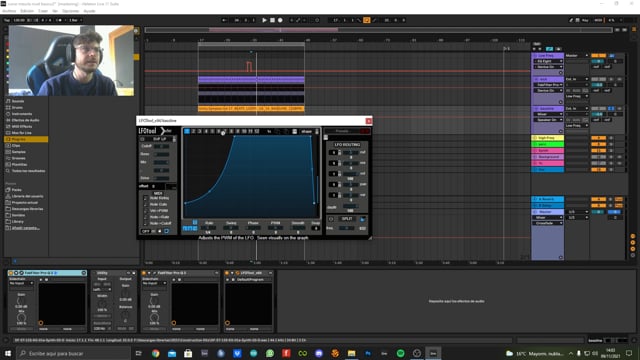Image resolution: width=640 pixels, height=360 pixels.
Task: Enable Note->Rate checkbox in MIDI section
Action: 145,217
